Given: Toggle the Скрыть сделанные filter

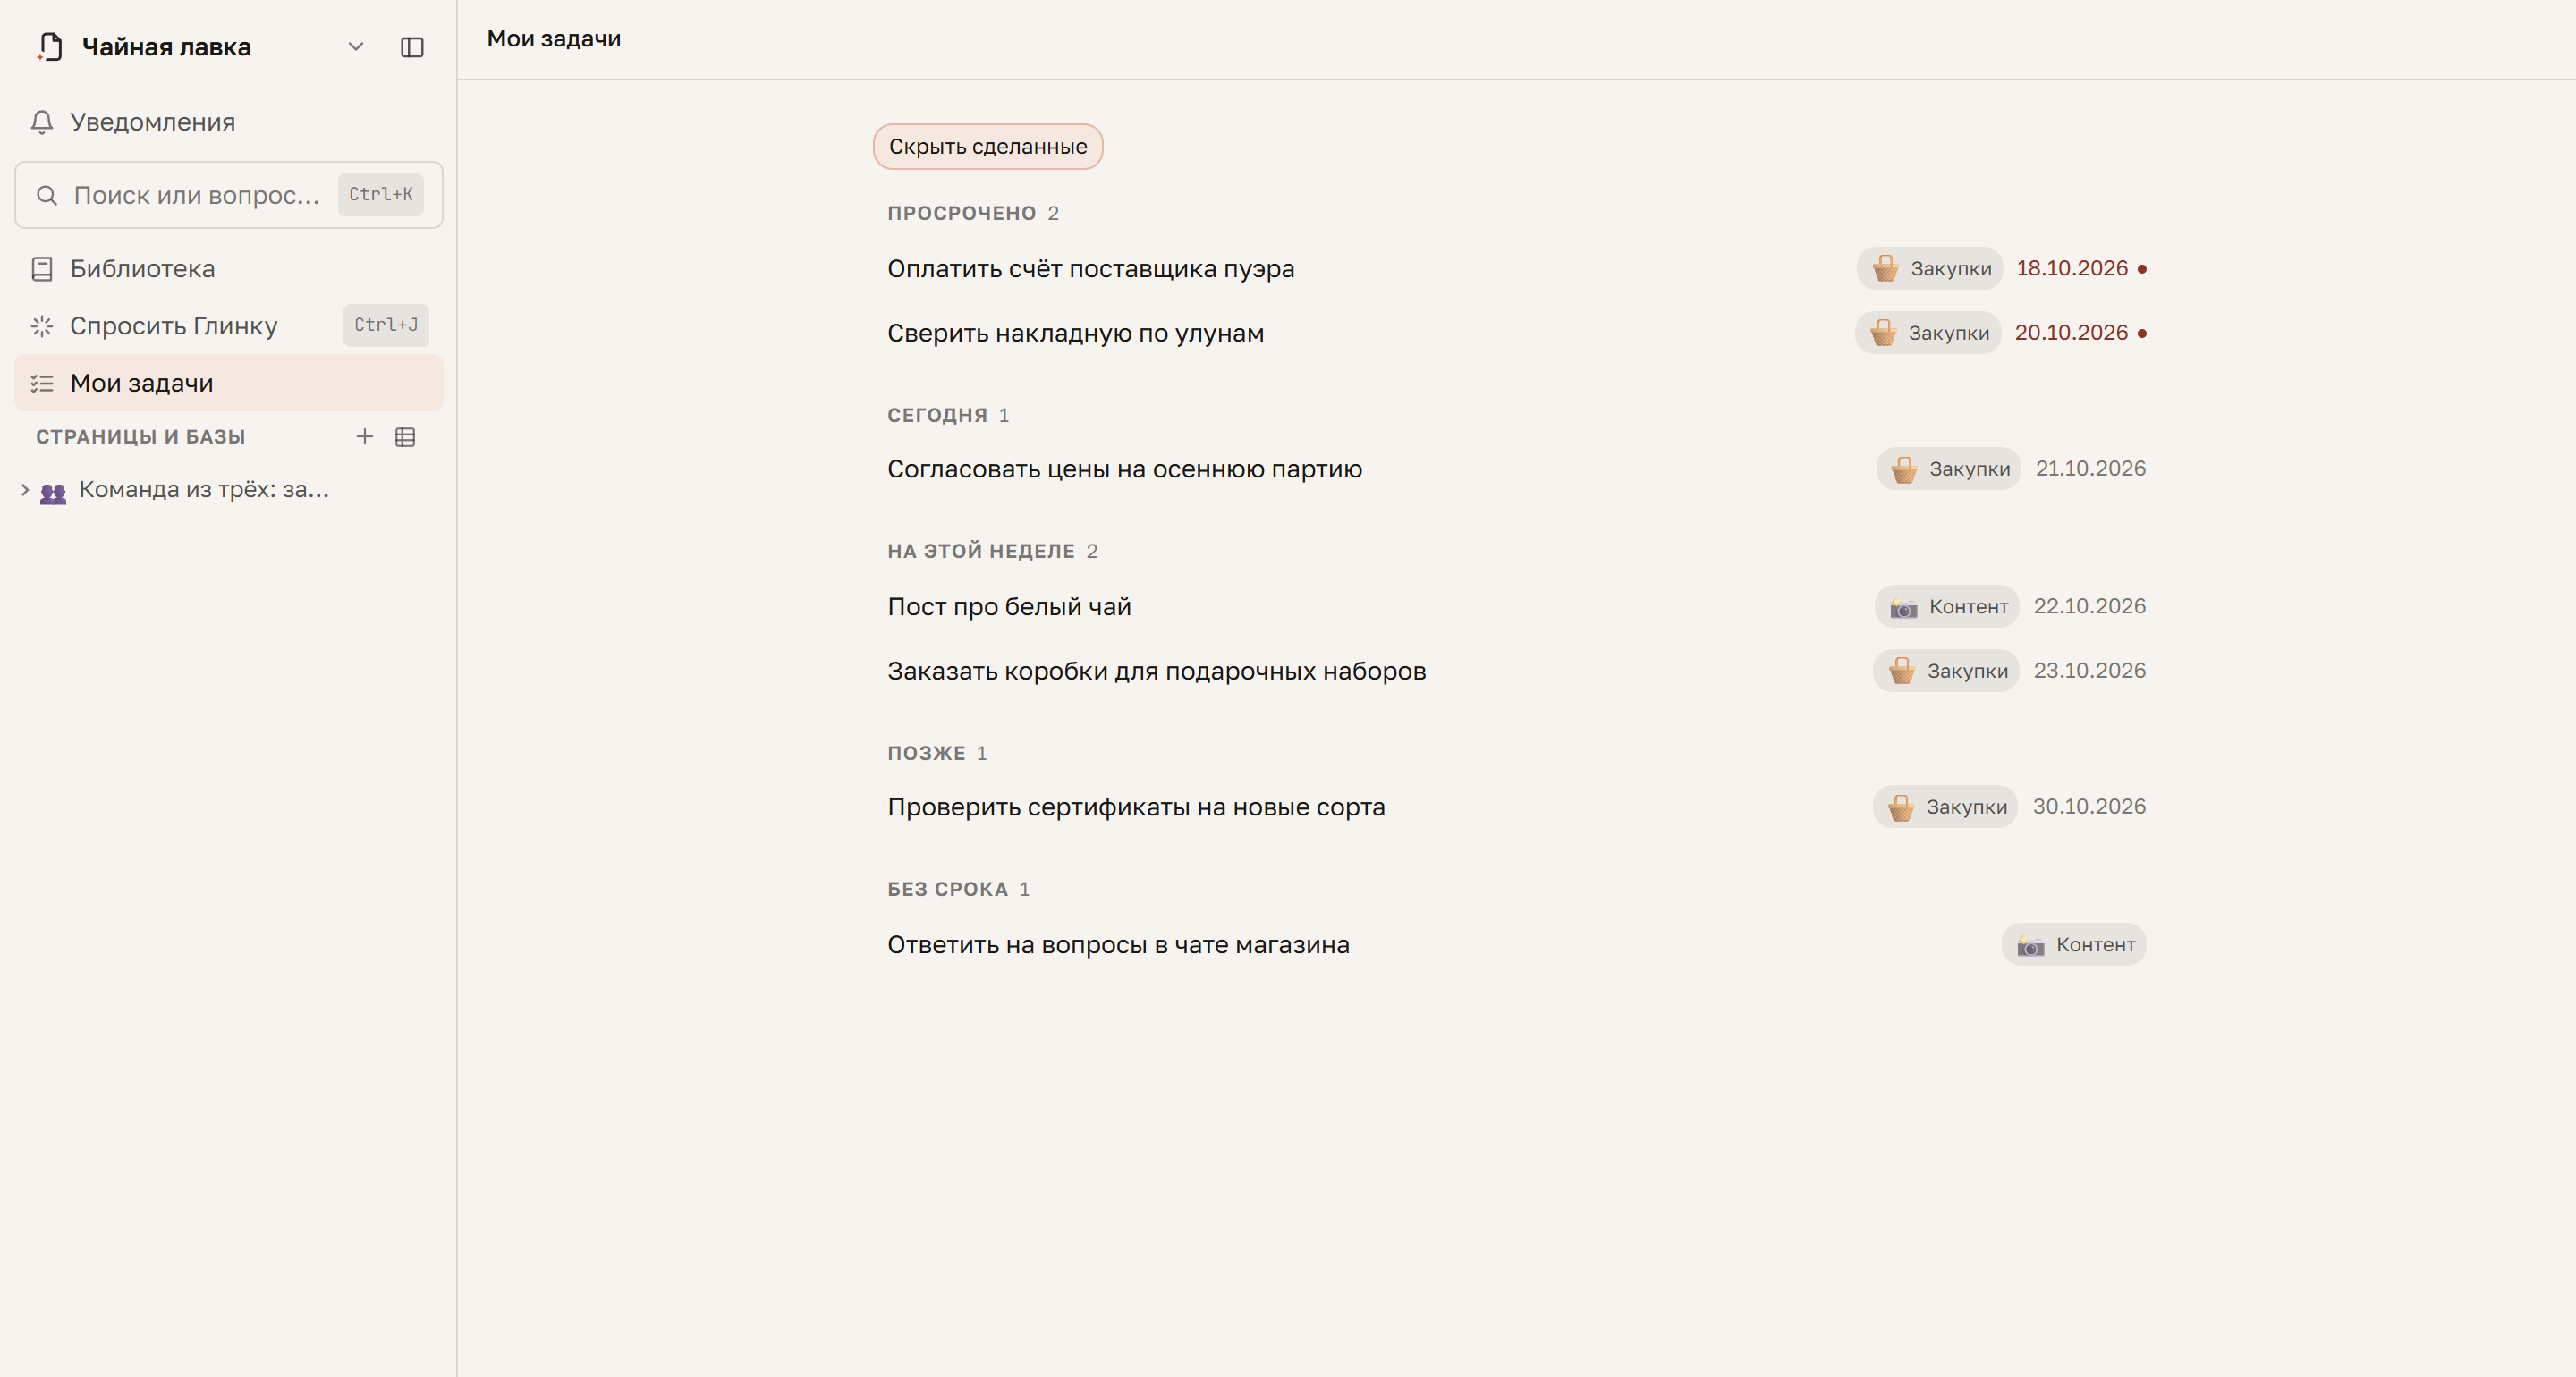Looking at the screenshot, I should click(988, 147).
